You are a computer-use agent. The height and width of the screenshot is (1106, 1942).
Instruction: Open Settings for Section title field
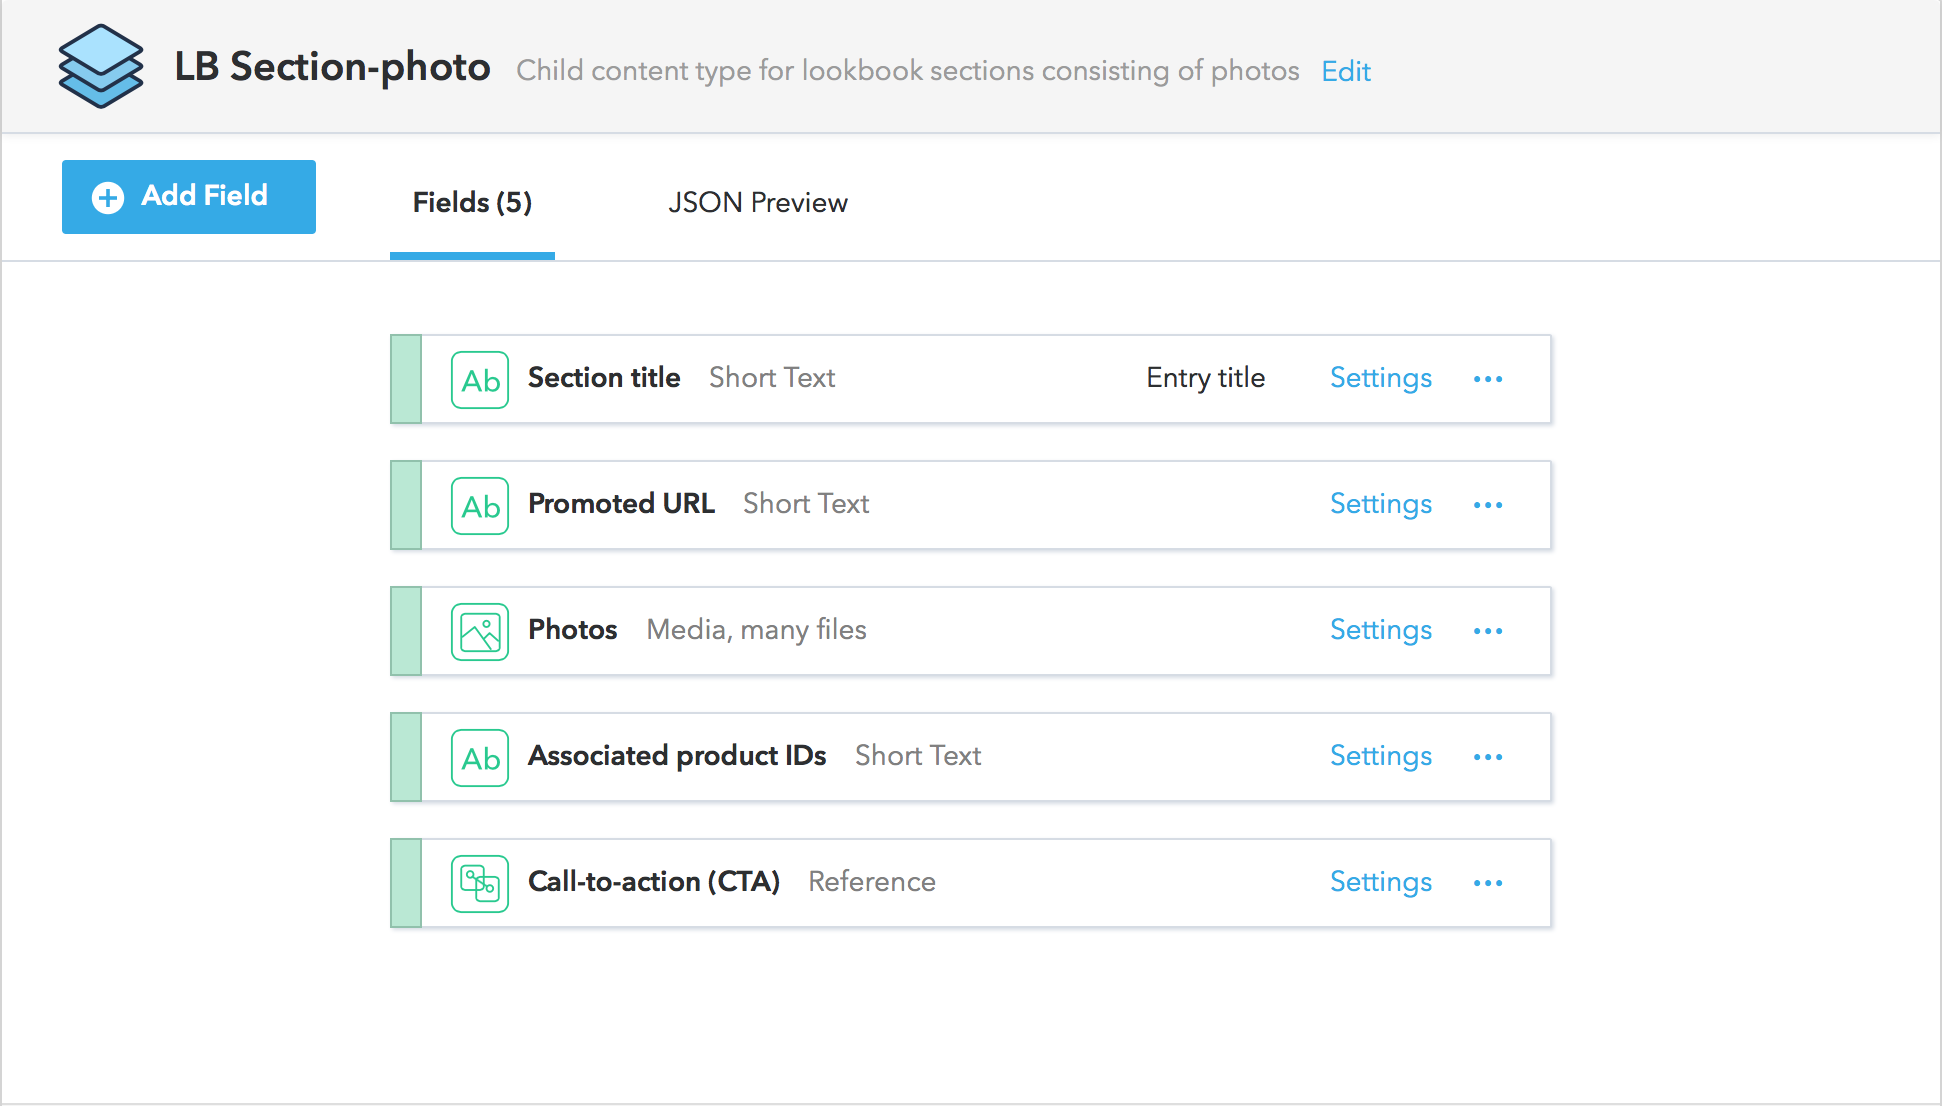coord(1380,378)
